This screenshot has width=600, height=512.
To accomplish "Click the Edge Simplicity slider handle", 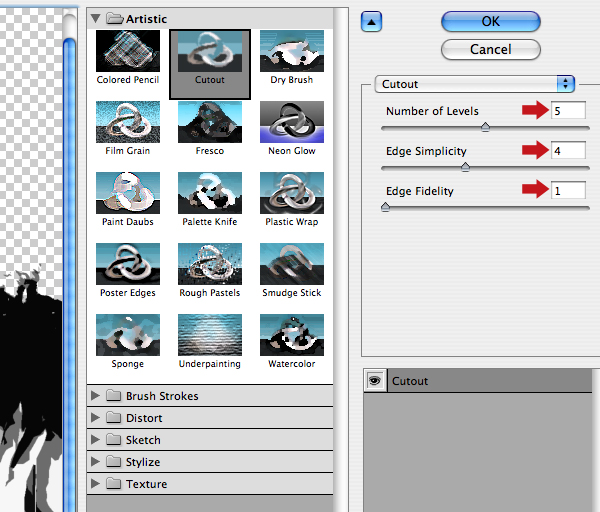I will [465, 167].
